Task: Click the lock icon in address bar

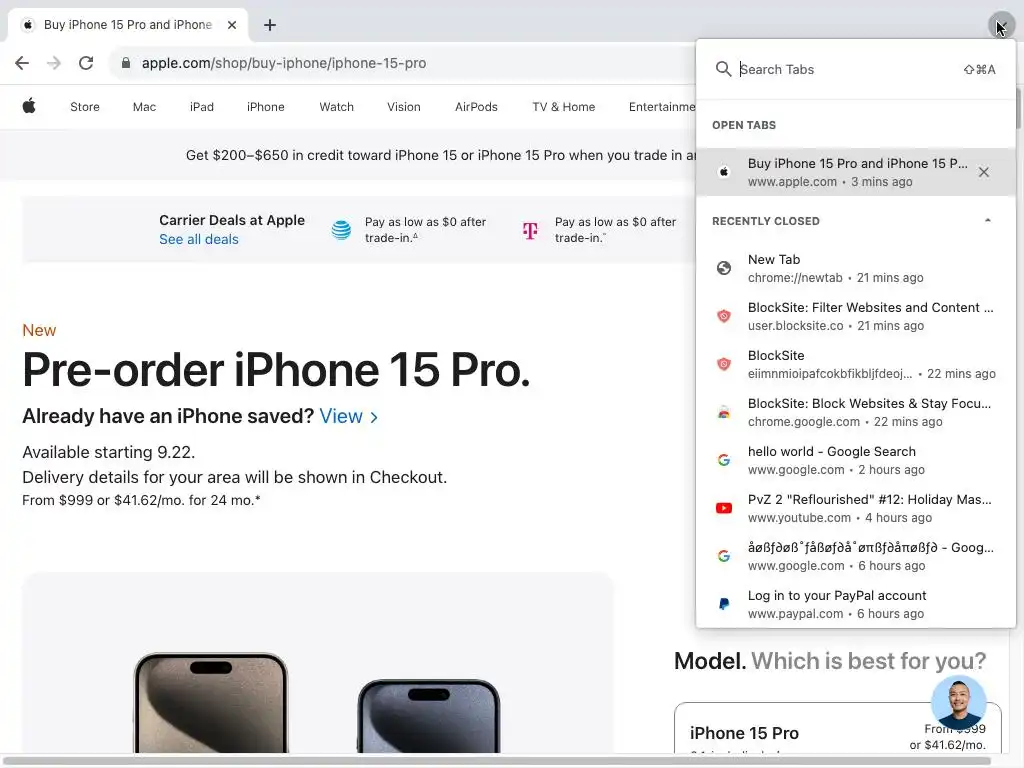Action: pos(126,63)
